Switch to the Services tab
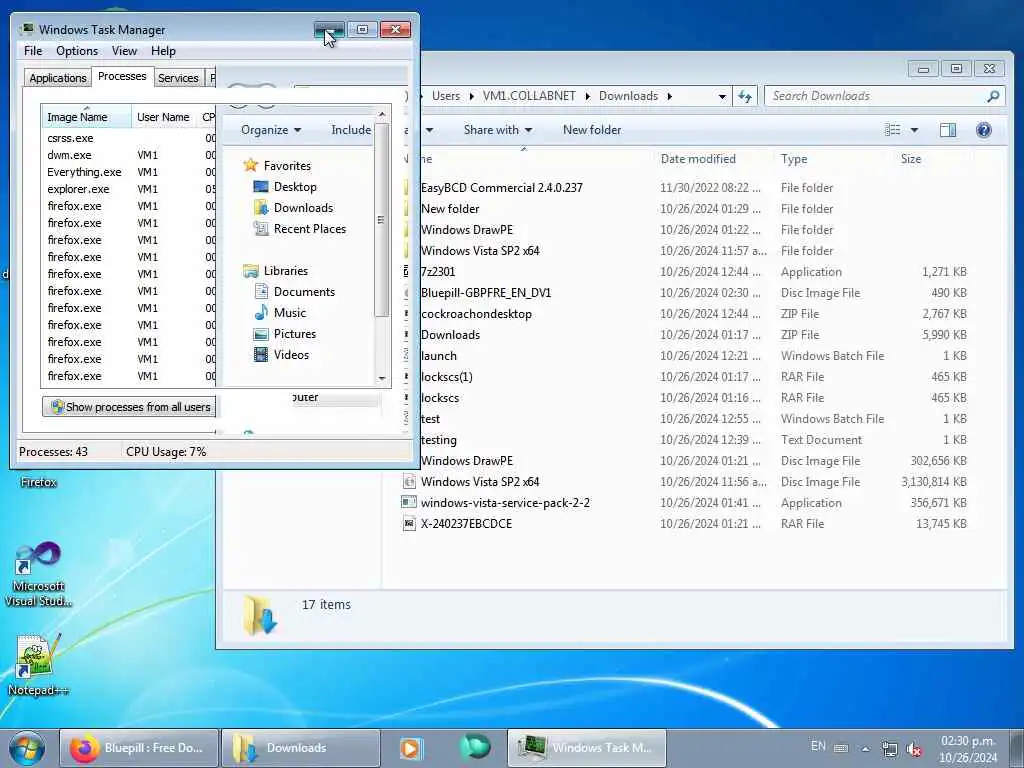Image resolution: width=1024 pixels, height=768 pixels. pos(178,78)
